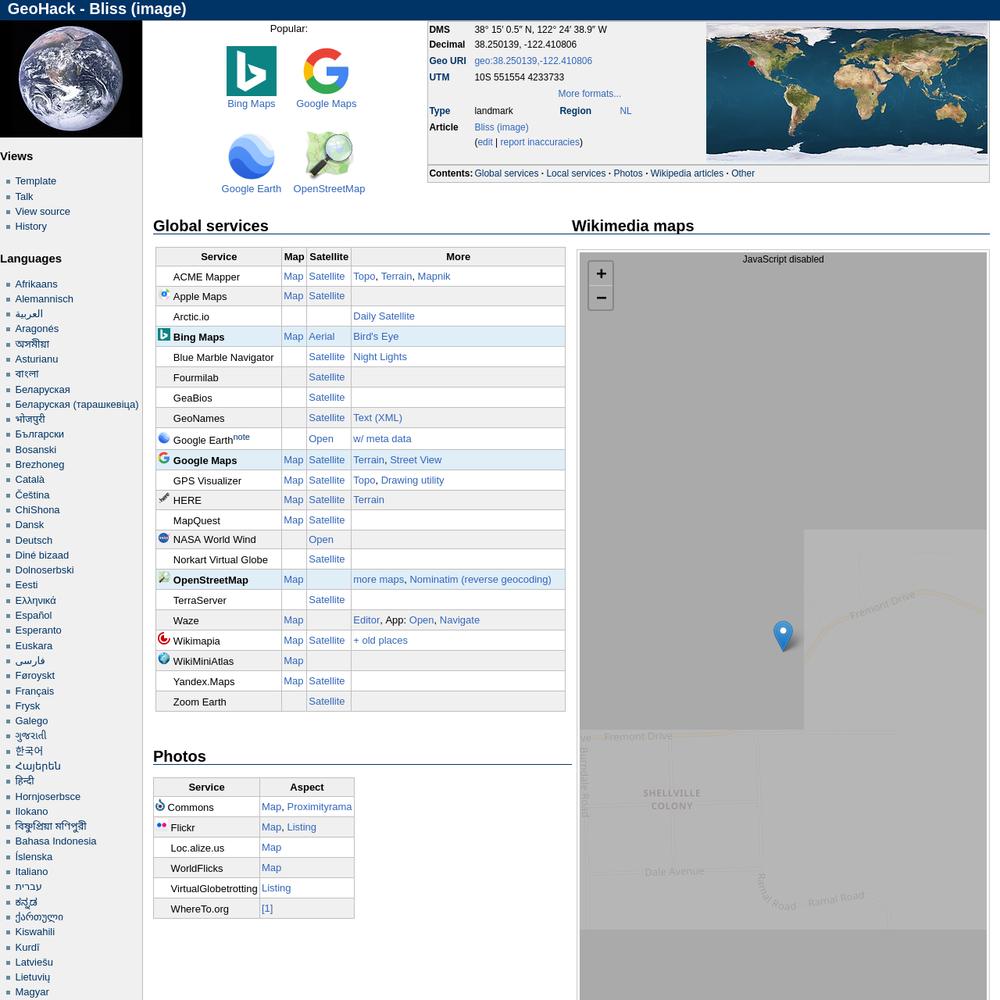Screen dimensions: 1000x1000
Task: Click the Google Earth table row icon
Action: pyautogui.click(x=164, y=438)
